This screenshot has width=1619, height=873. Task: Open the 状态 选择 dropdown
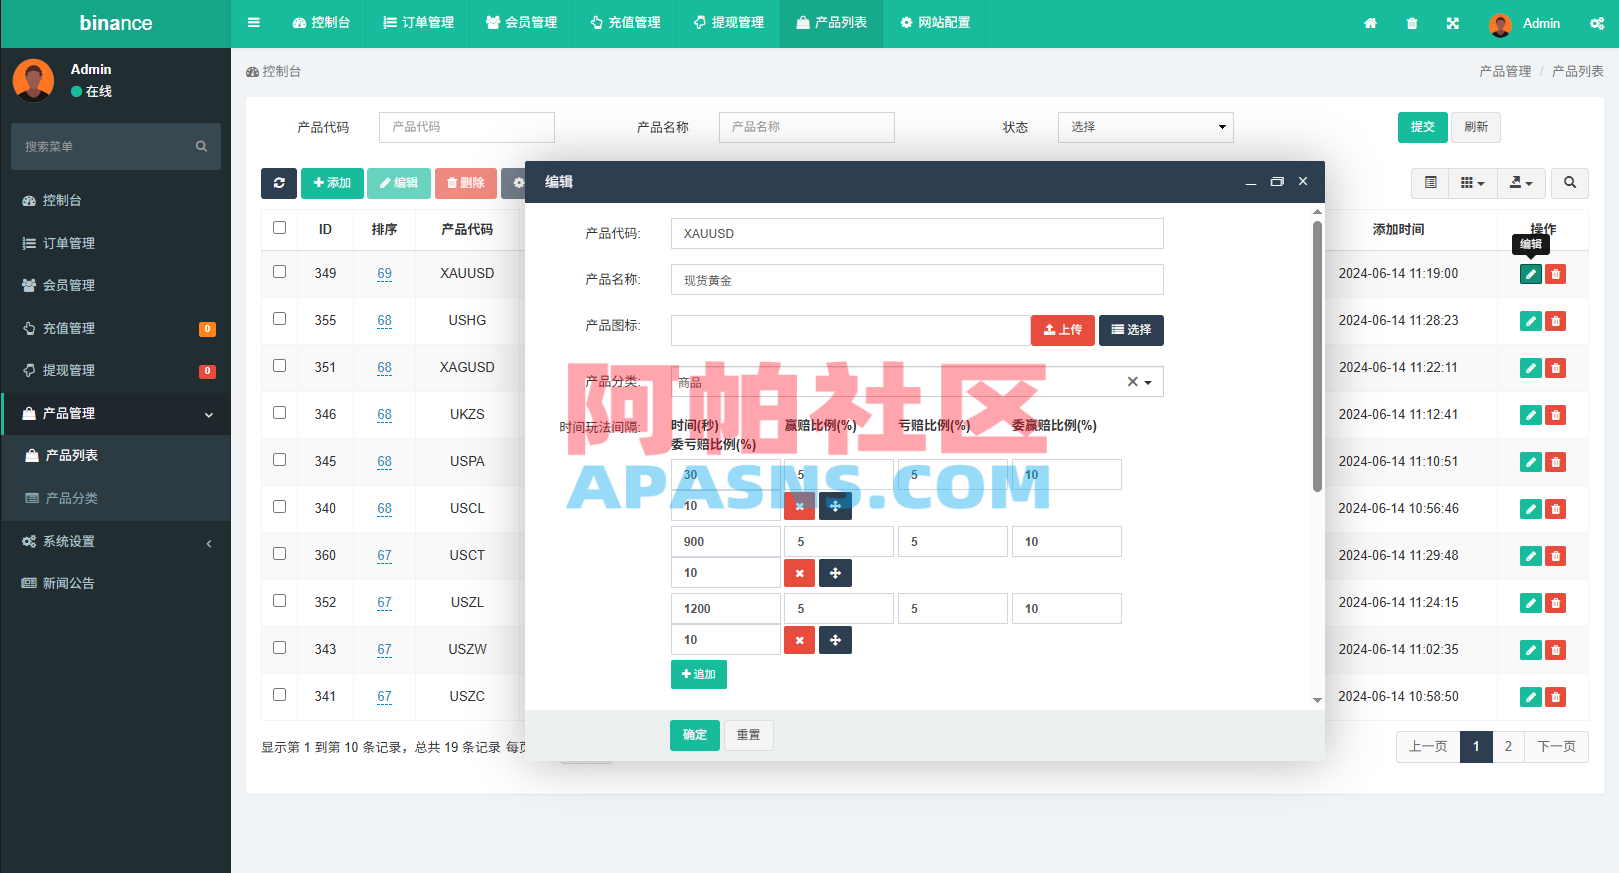1145,127
